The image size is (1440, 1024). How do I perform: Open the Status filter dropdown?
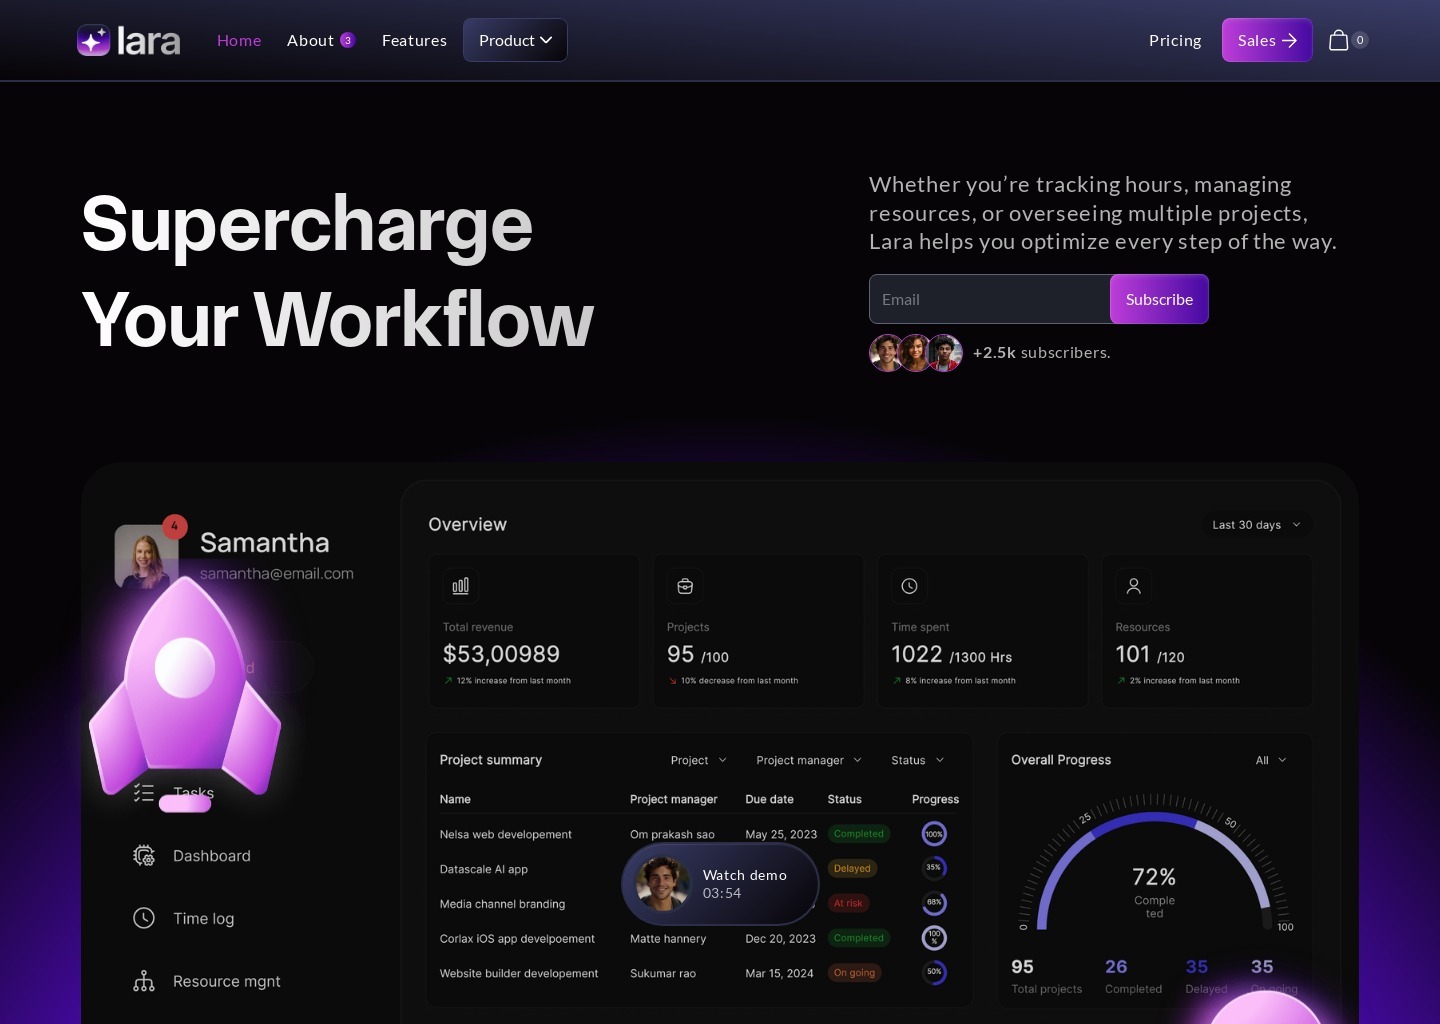coord(917,760)
